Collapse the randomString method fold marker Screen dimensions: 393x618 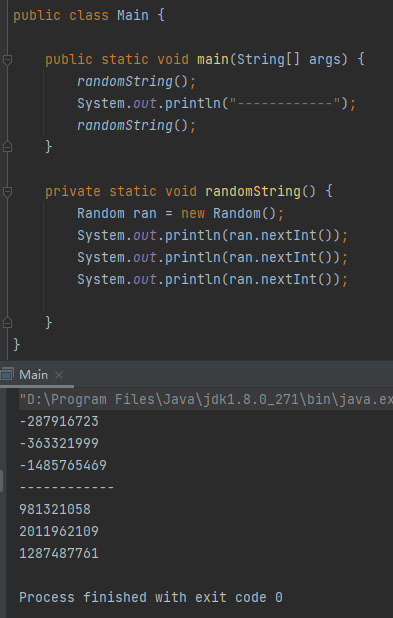(x=7, y=192)
